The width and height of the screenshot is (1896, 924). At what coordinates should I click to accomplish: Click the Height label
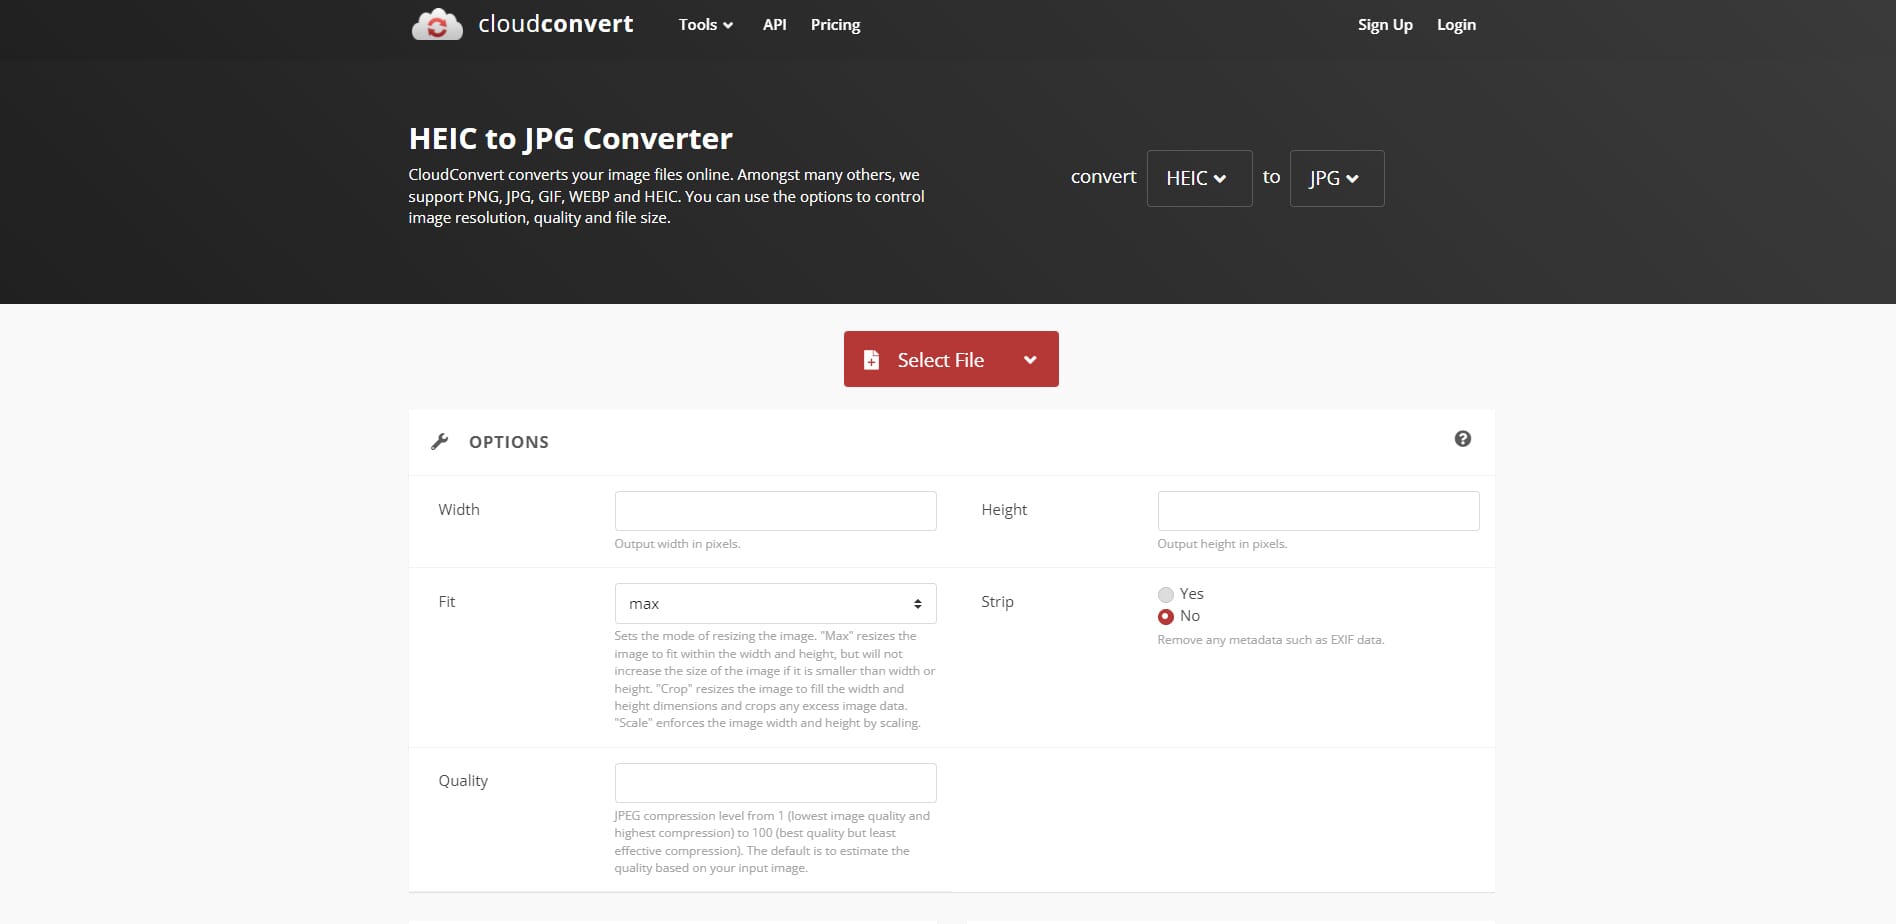point(1004,510)
